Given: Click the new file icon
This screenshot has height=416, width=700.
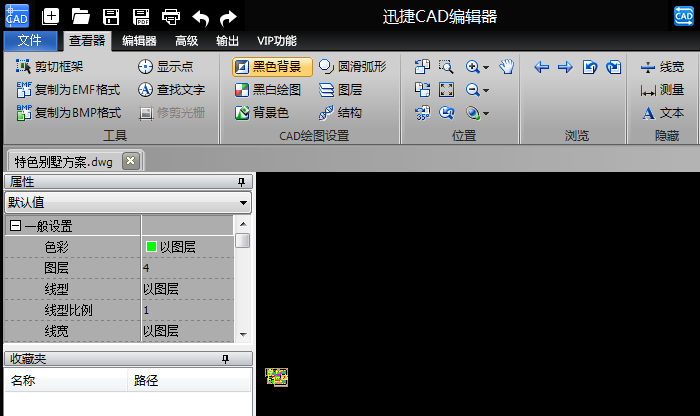Looking at the screenshot, I should tap(50, 17).
